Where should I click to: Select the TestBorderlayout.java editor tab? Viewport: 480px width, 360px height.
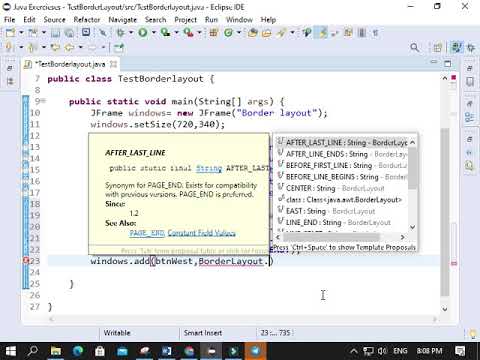(x=70, y=64)
